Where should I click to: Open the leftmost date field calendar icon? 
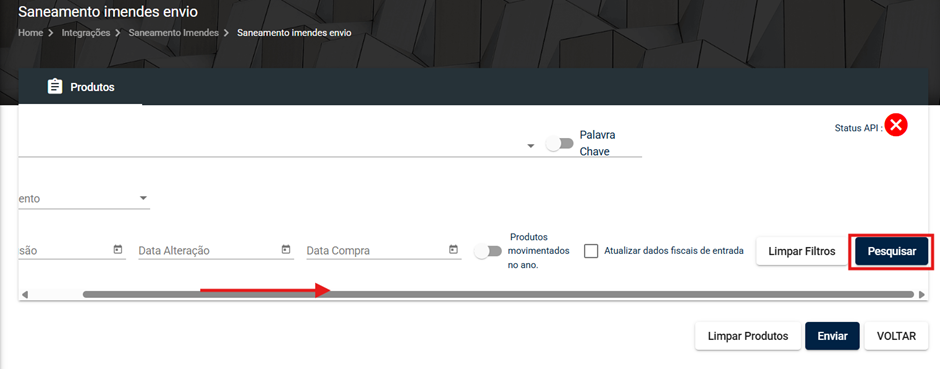[118, 250]
